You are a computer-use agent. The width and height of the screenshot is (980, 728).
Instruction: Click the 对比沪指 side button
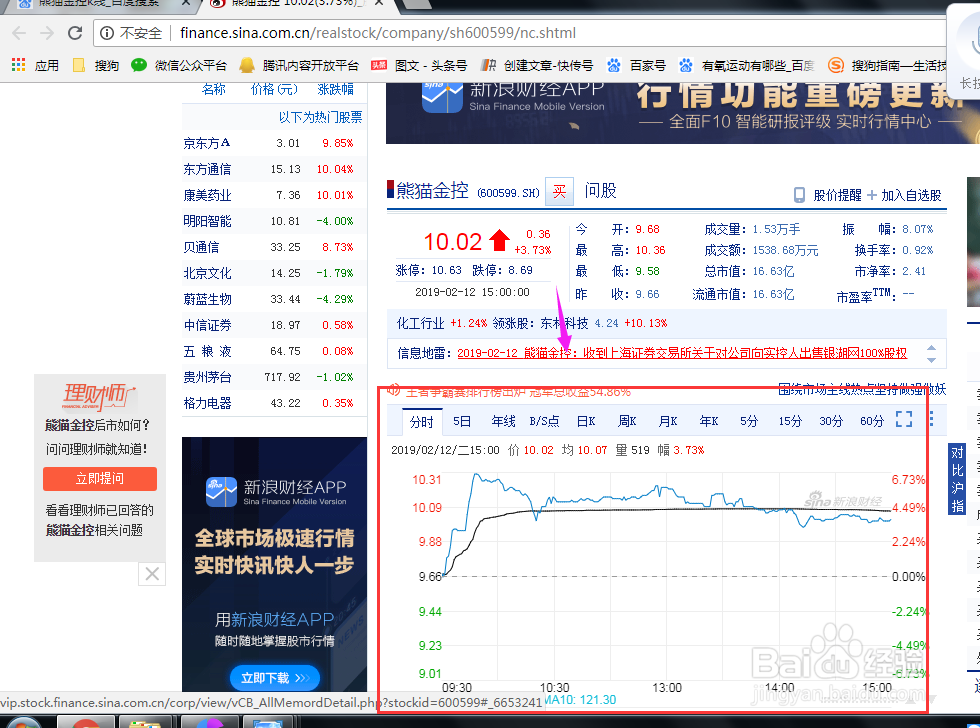[x=957, y=479]
